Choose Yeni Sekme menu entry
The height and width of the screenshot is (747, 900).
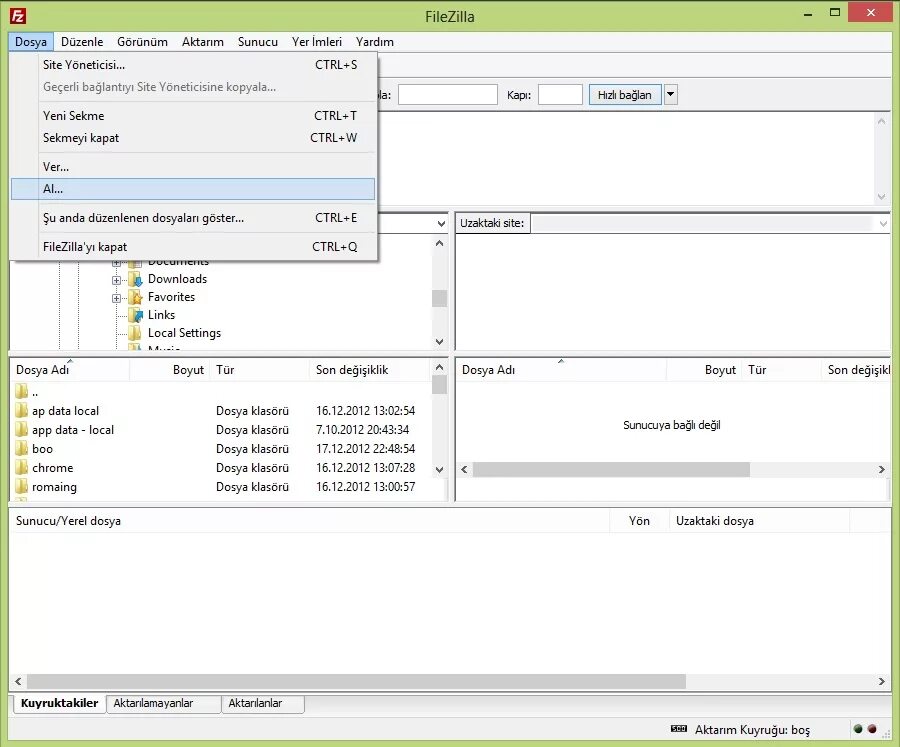(x=193, y=115)
